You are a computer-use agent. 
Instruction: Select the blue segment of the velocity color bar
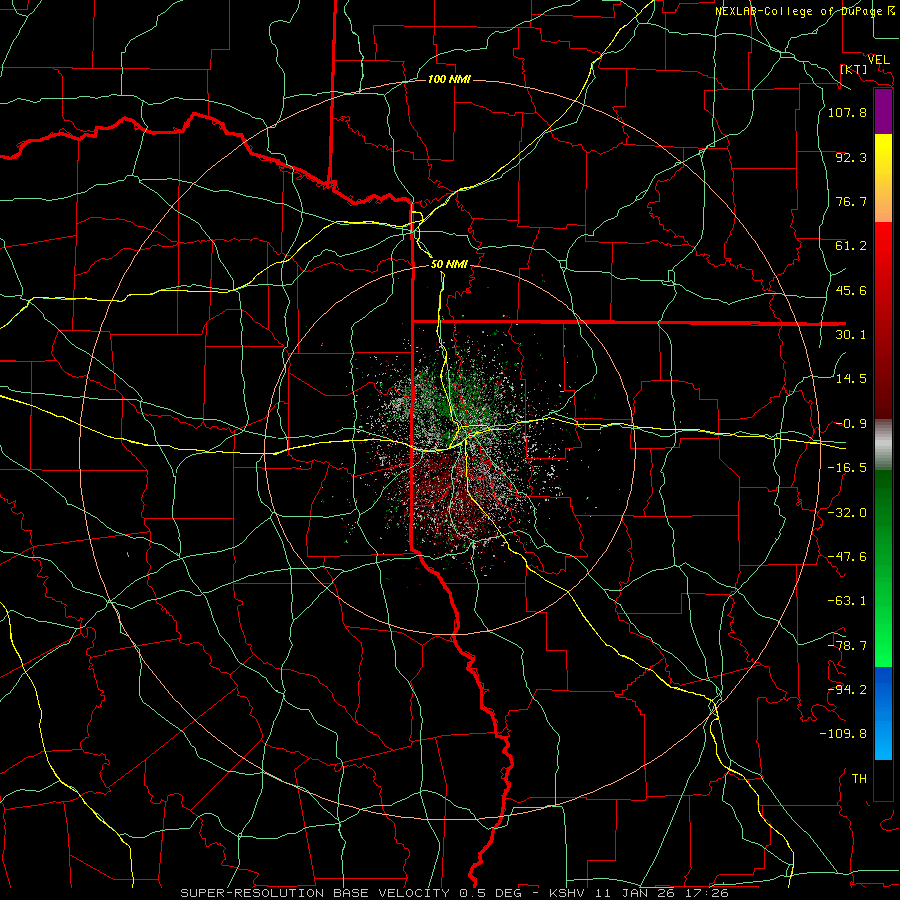[x=883, y=713]
